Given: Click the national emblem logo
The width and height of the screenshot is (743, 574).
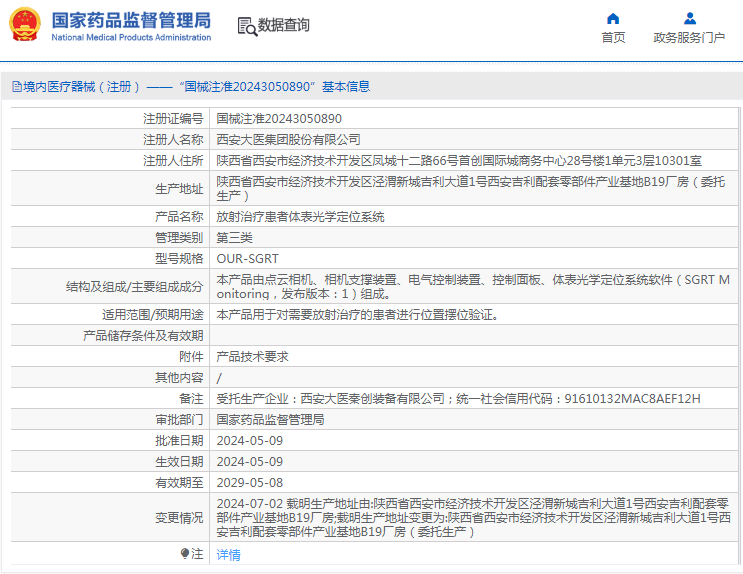Looking at the screenshot, I should click(25, 24).
